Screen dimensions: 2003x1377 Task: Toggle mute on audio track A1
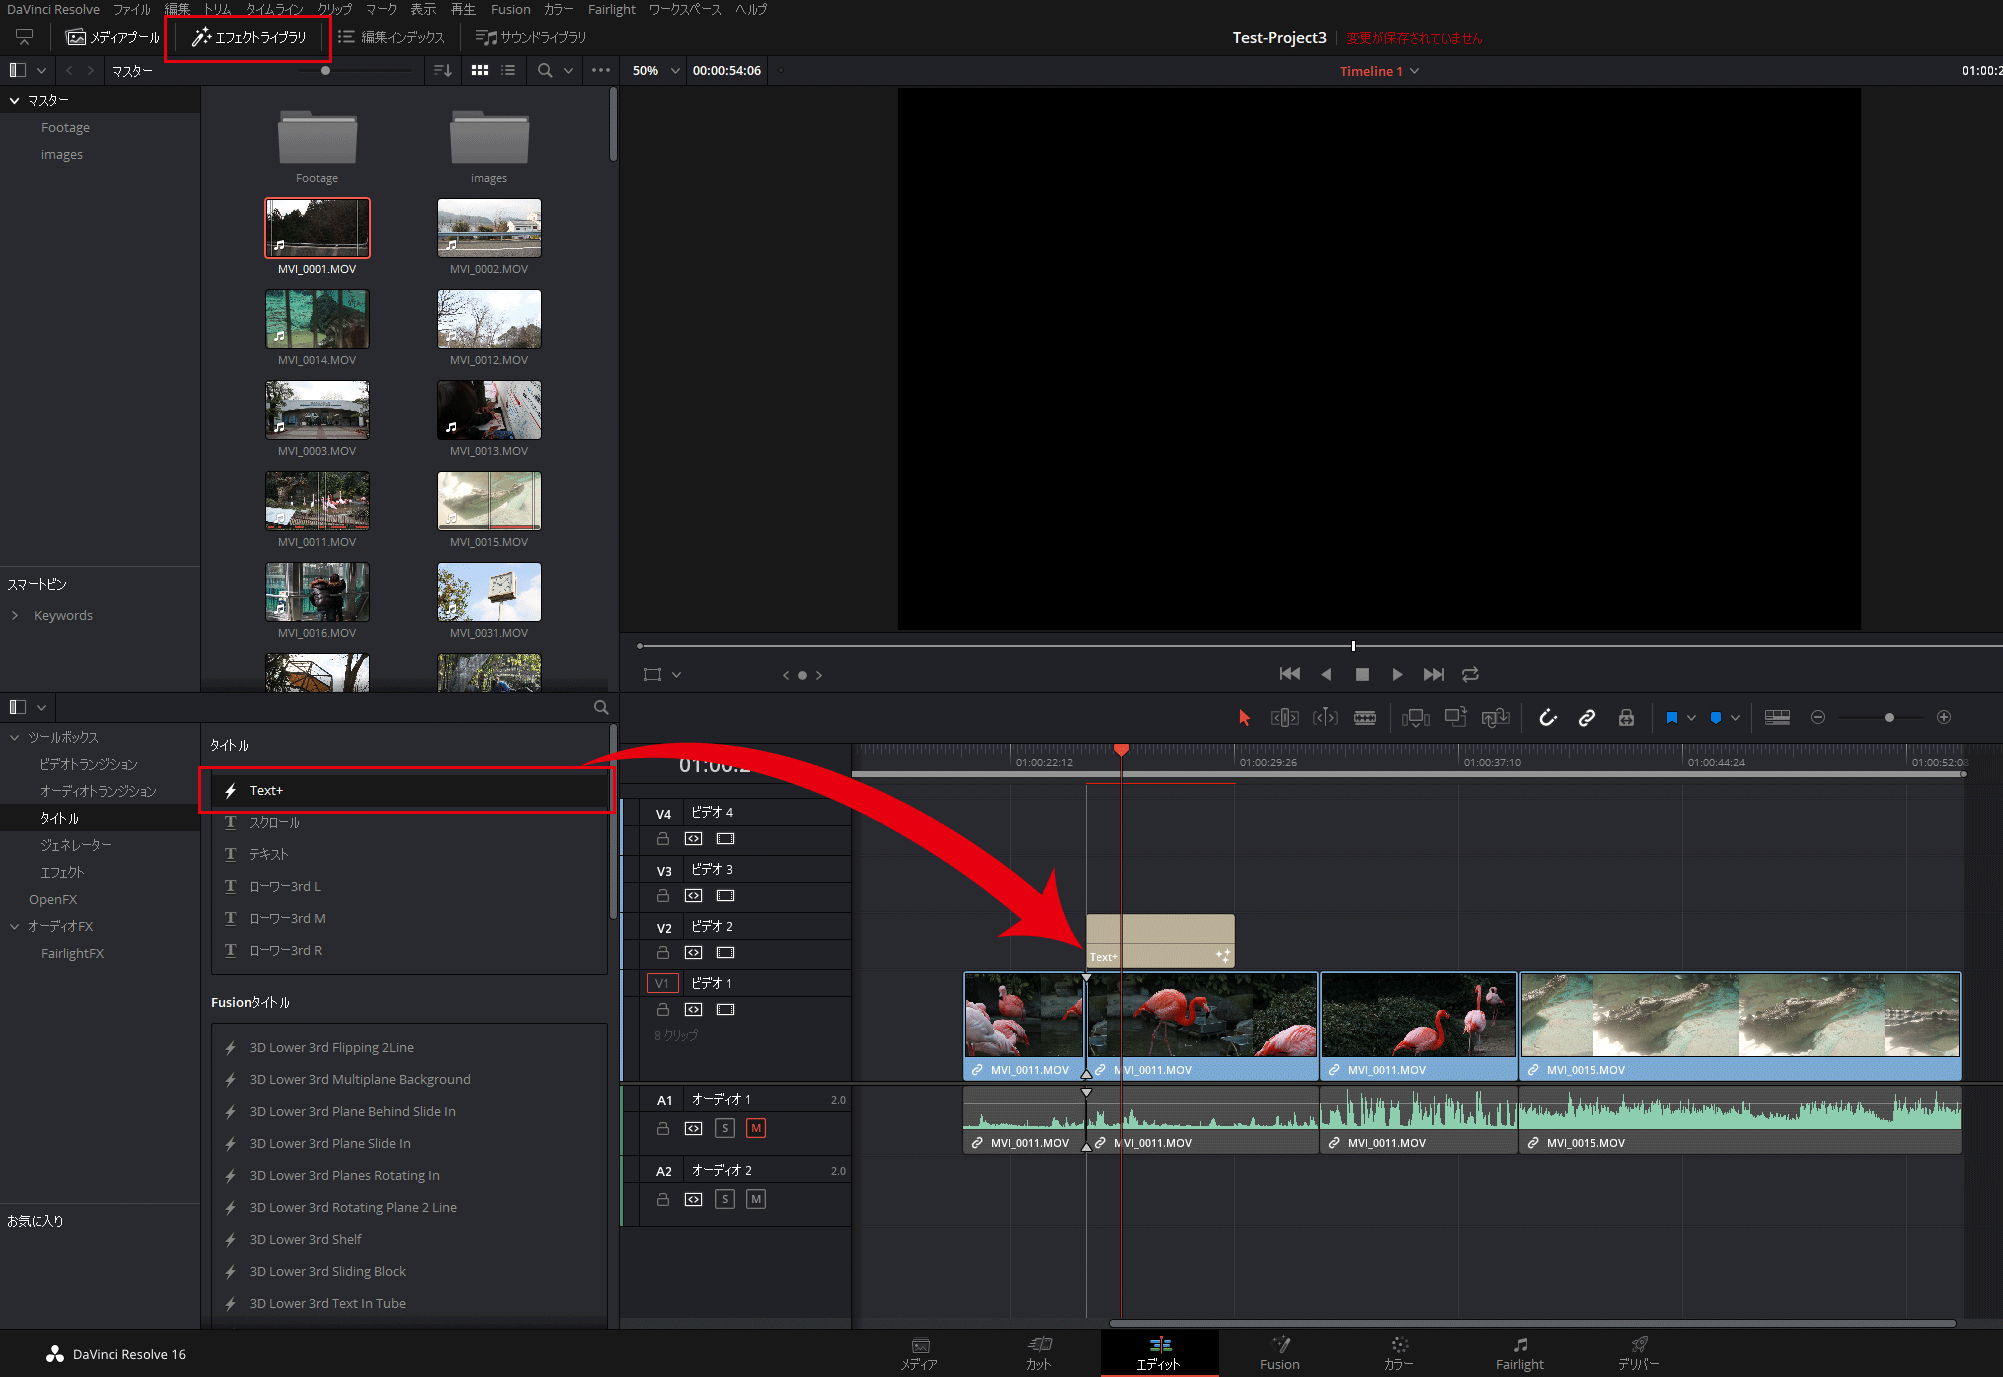[x=756, y=1128]
